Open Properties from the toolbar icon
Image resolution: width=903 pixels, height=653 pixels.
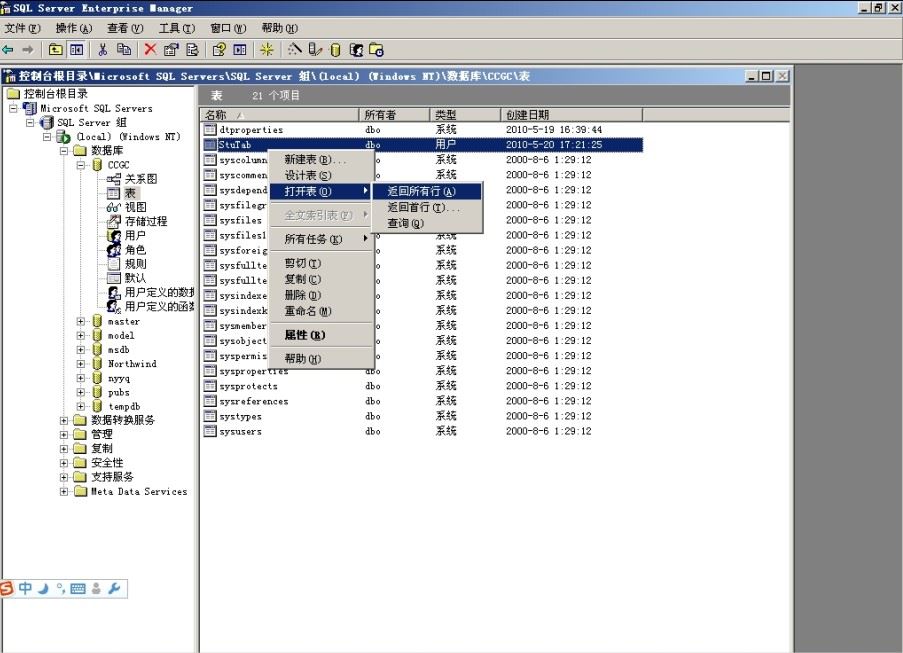(x=171, y=50)
